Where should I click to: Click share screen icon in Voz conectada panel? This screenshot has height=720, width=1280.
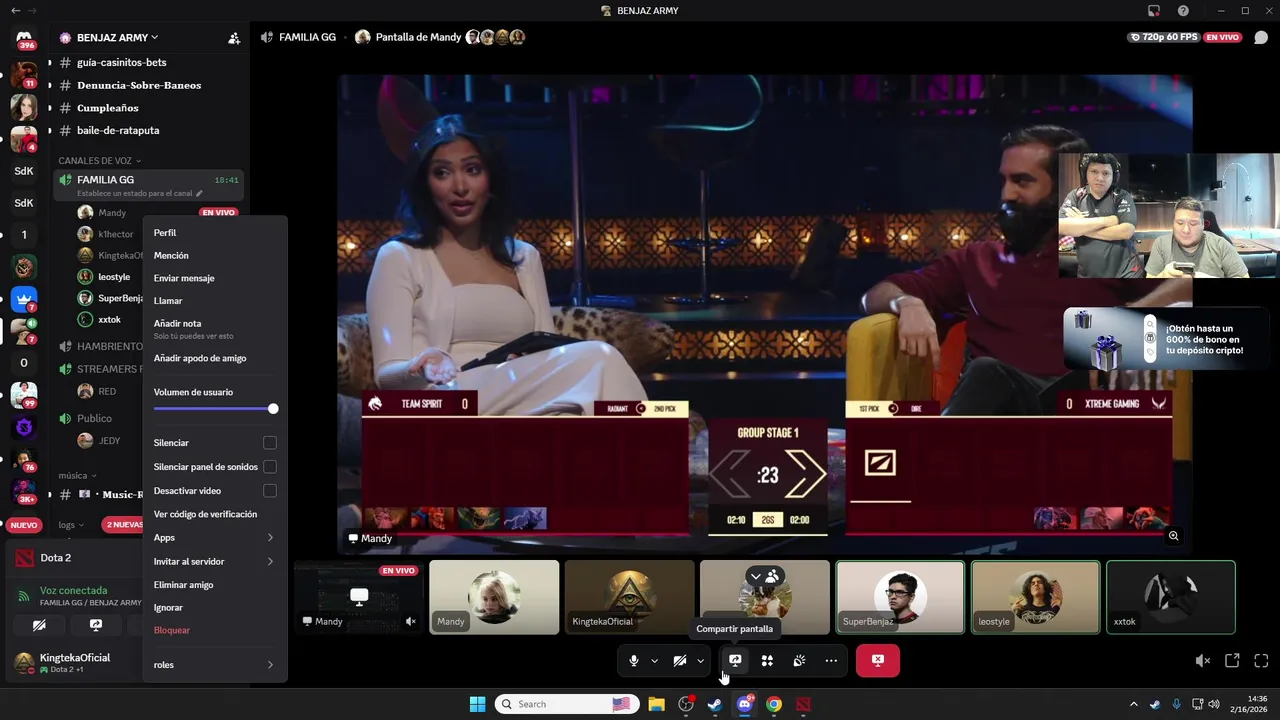coord(96,625)
